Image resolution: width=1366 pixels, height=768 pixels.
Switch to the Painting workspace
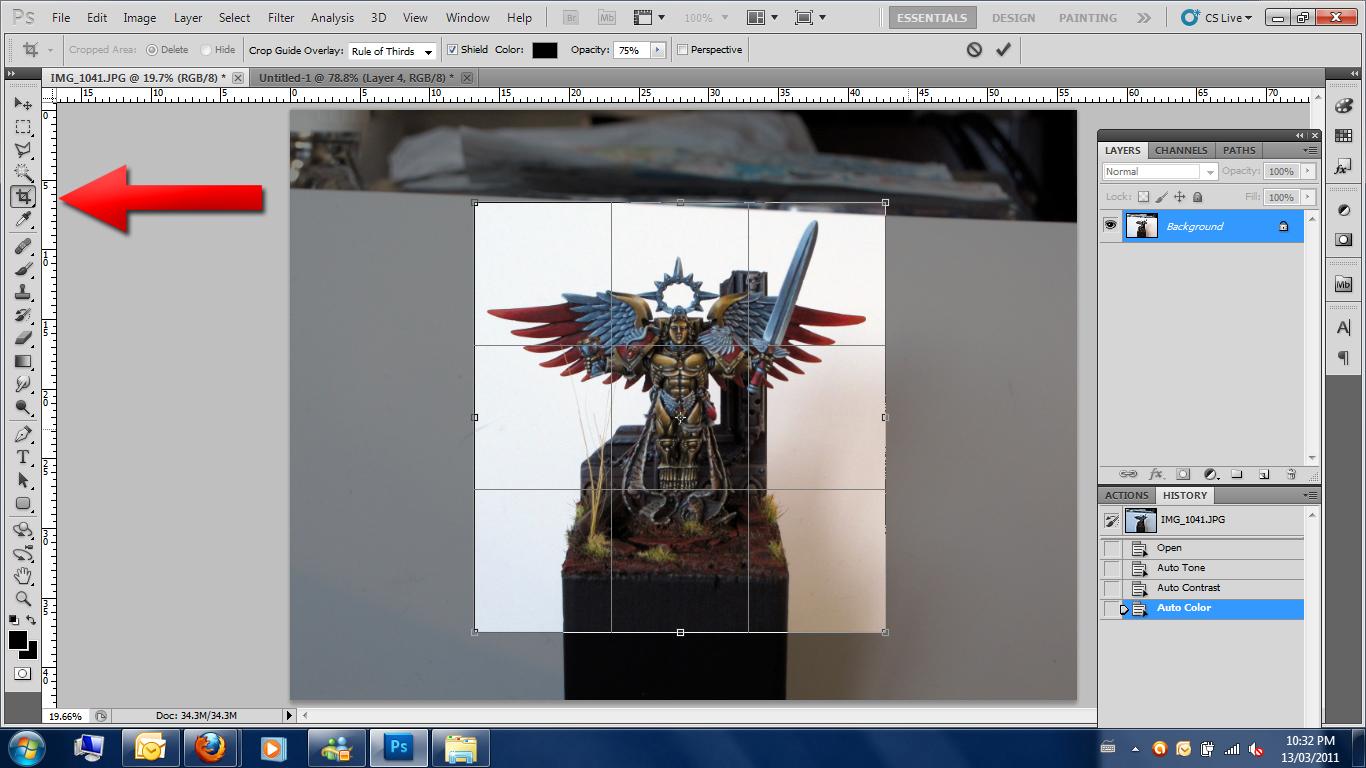(x=1088, y=18)
